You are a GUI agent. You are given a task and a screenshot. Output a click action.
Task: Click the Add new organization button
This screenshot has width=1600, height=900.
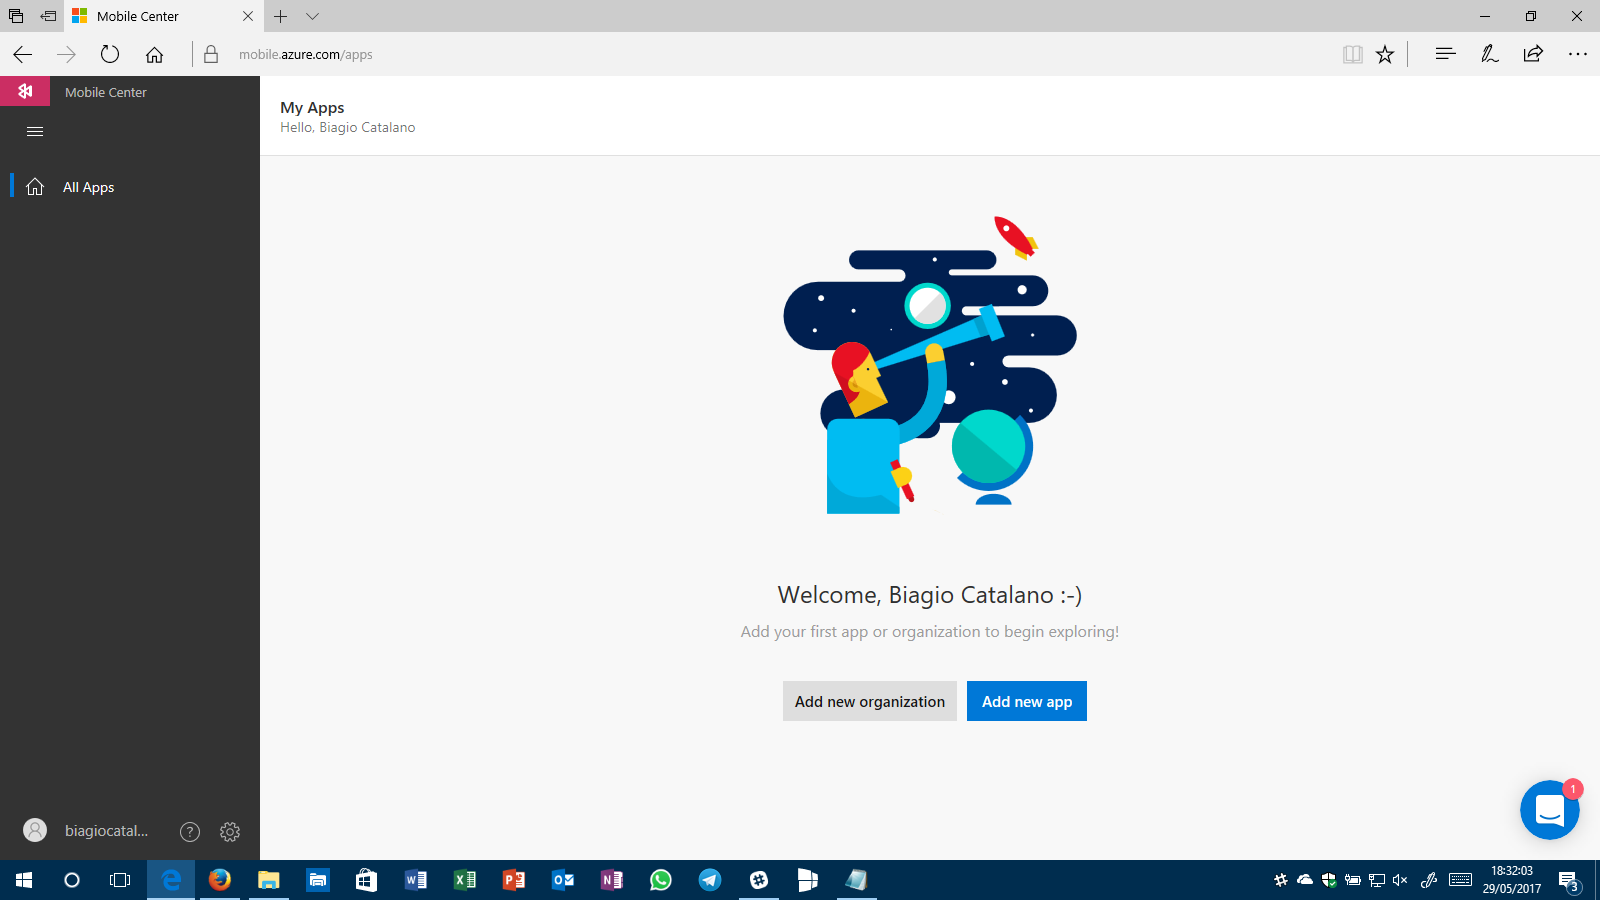870,701
